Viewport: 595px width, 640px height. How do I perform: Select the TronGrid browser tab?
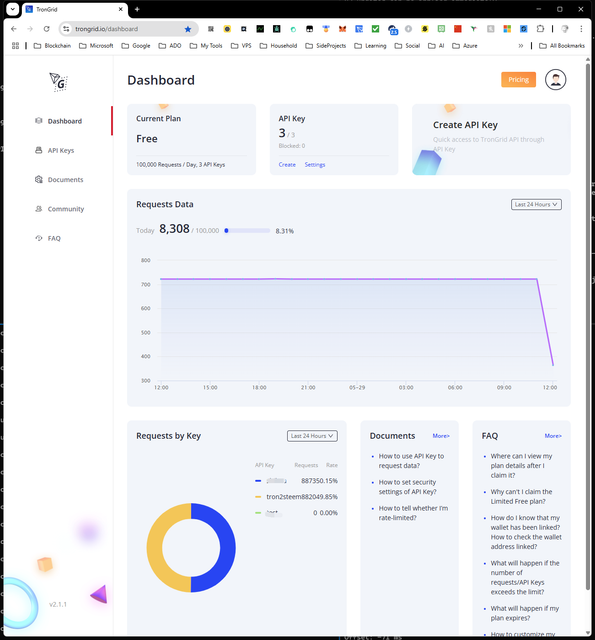(73, 9)
